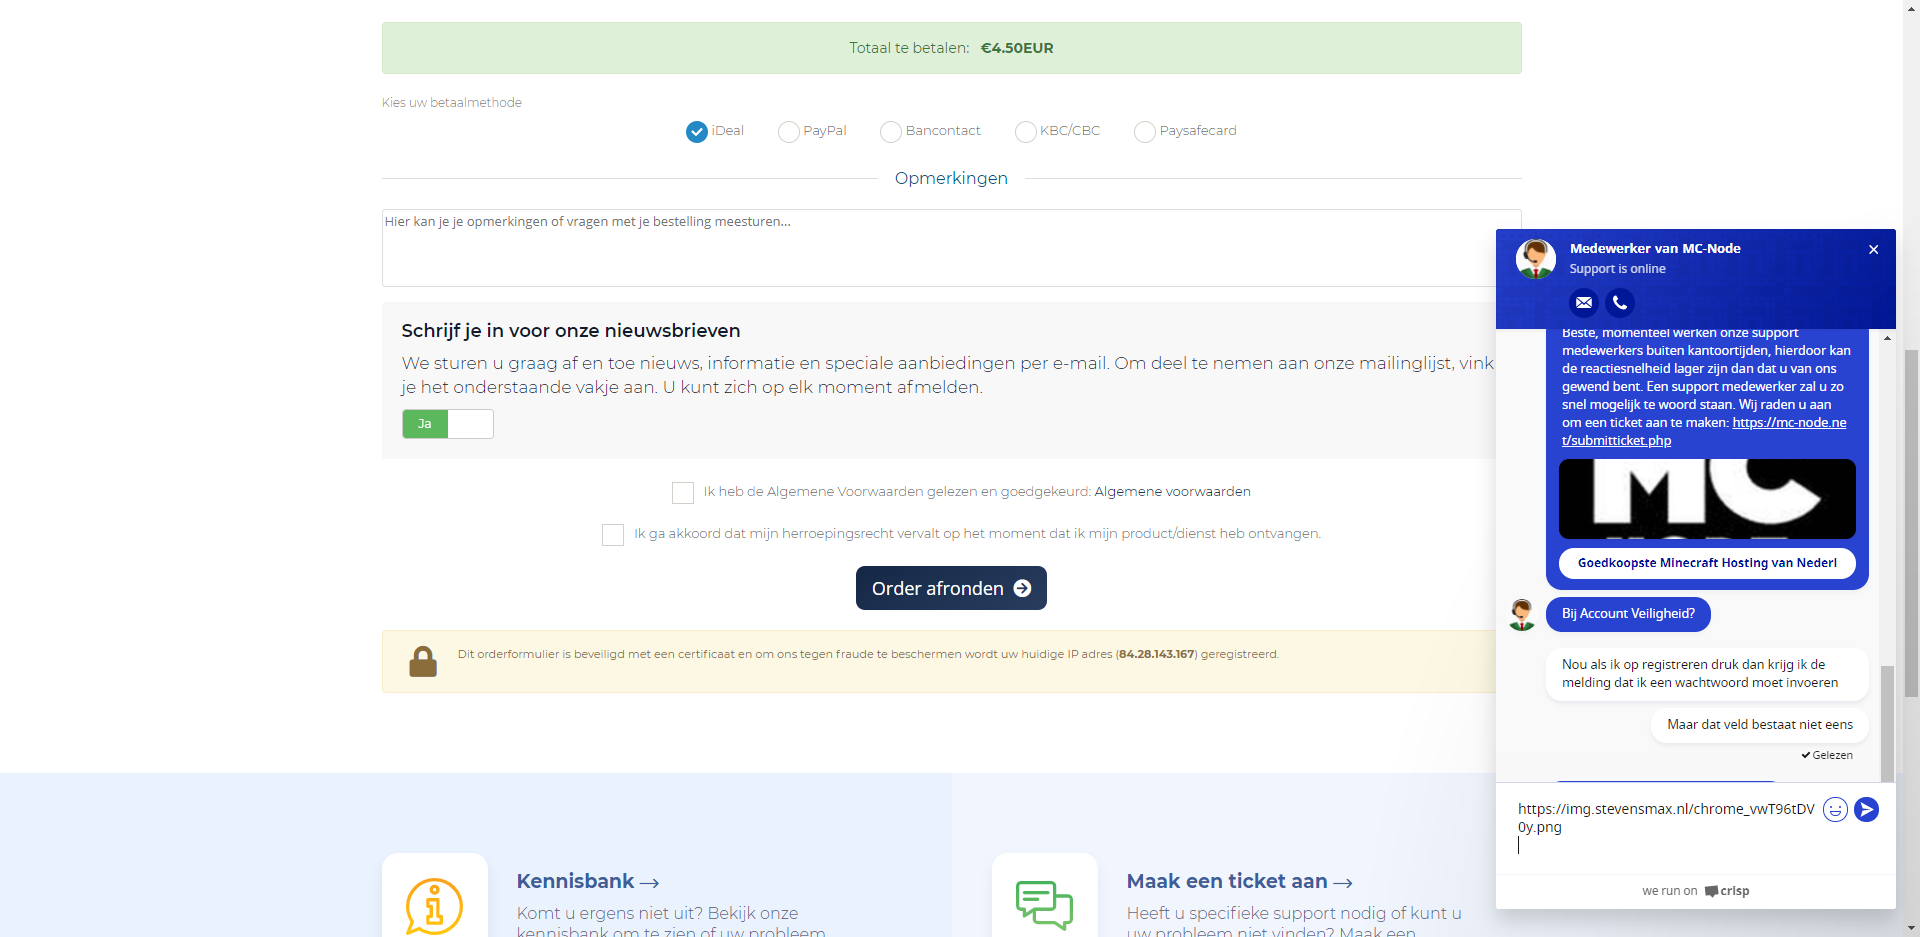Click the Order afronden button

951,588
